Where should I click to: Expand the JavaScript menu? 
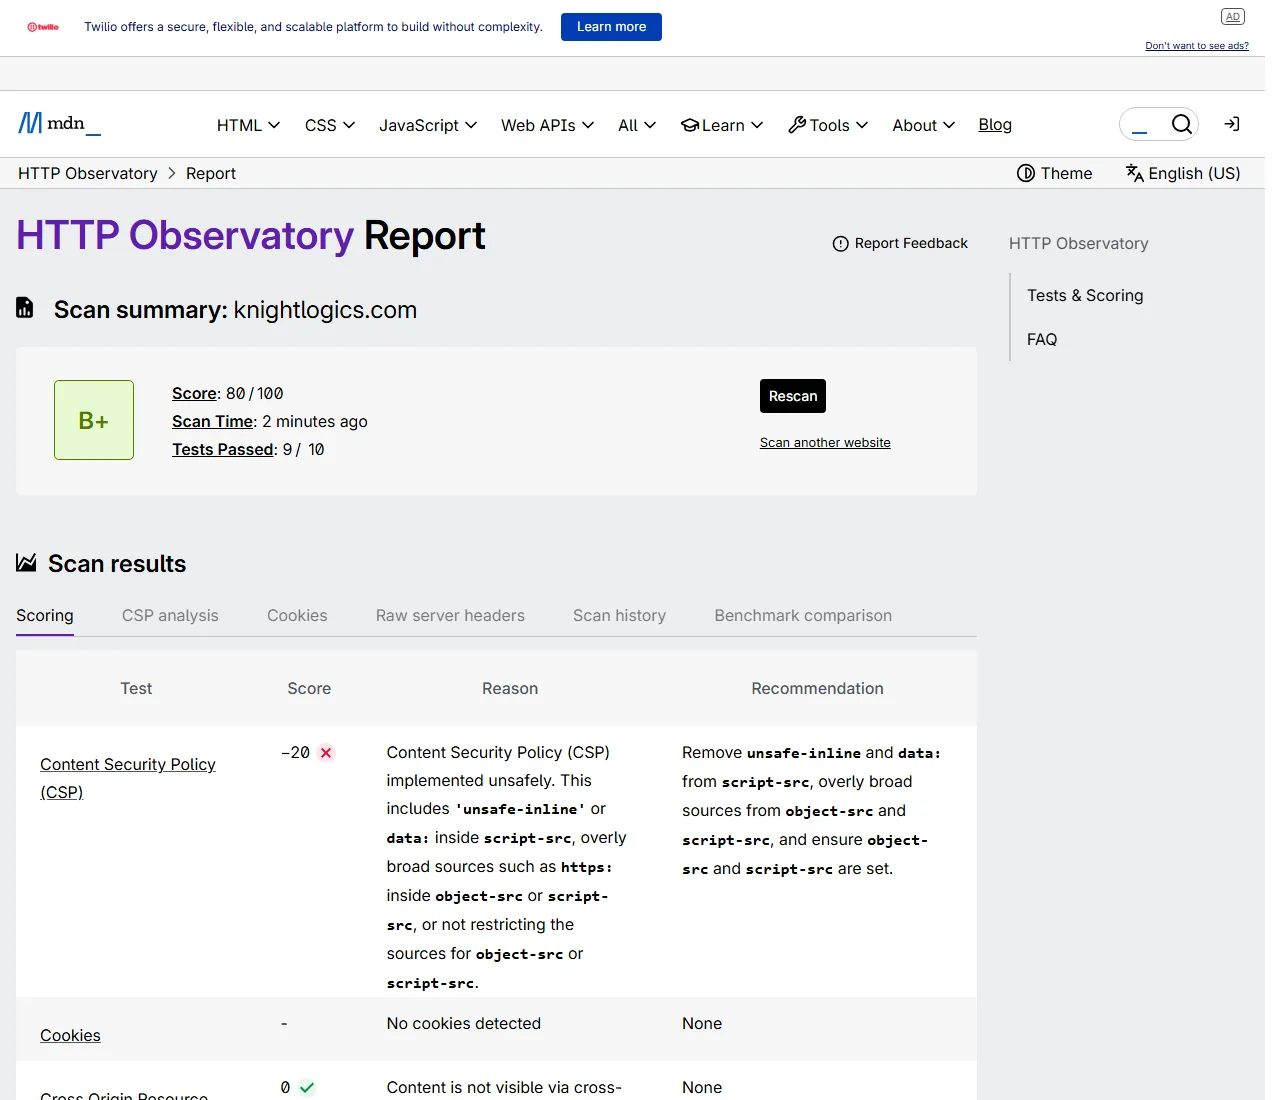click(428, 125)
